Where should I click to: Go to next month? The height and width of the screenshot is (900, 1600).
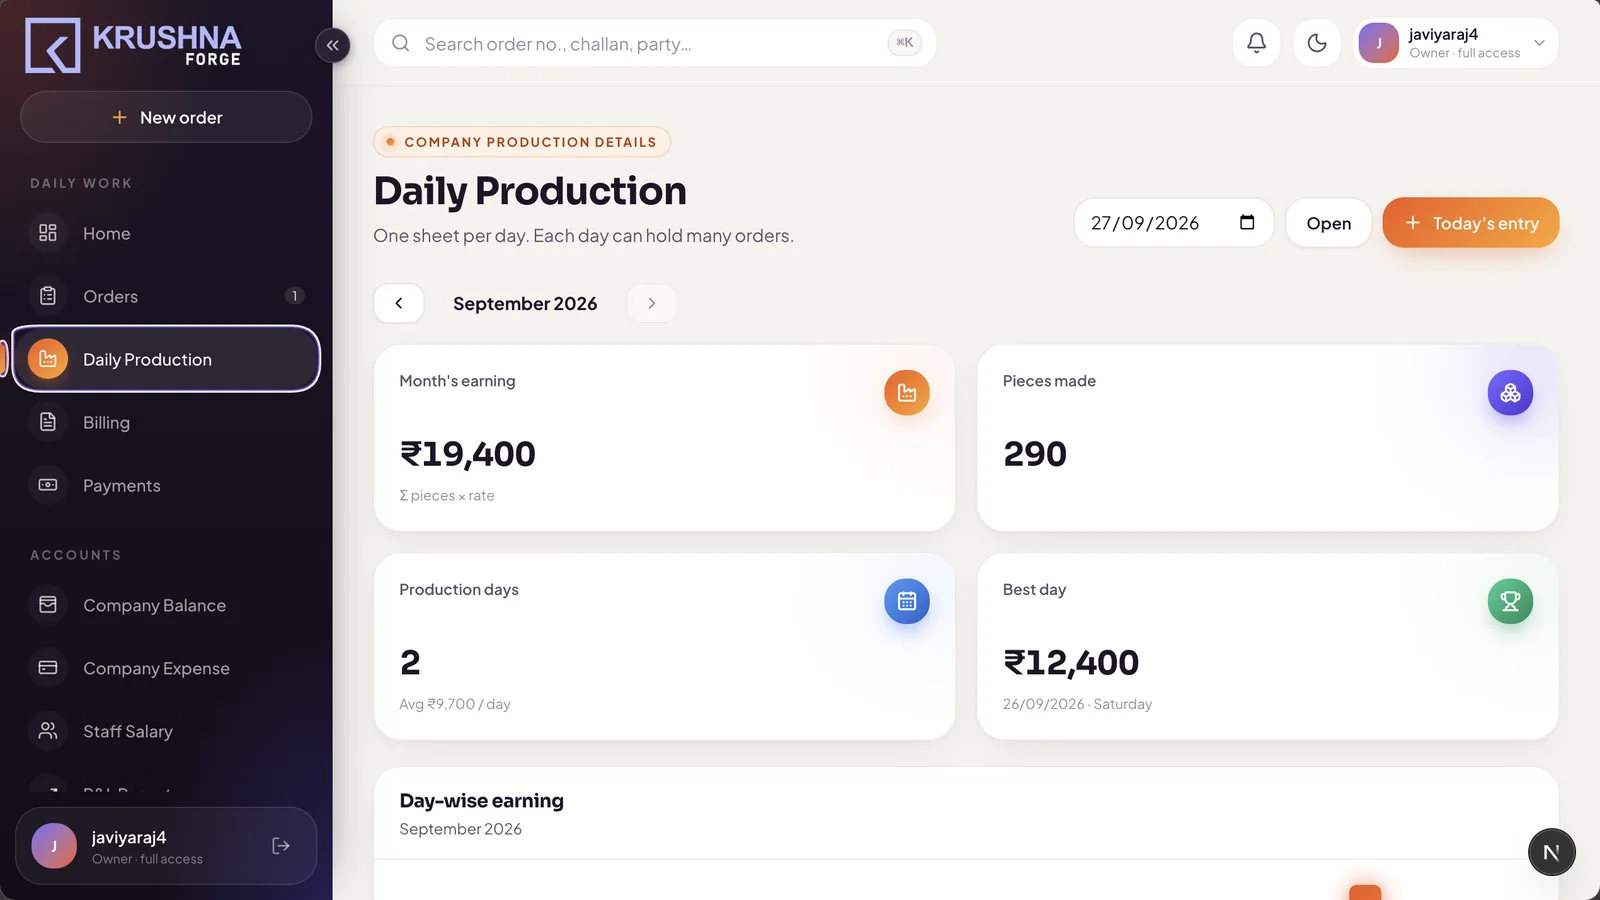(652, 303)
